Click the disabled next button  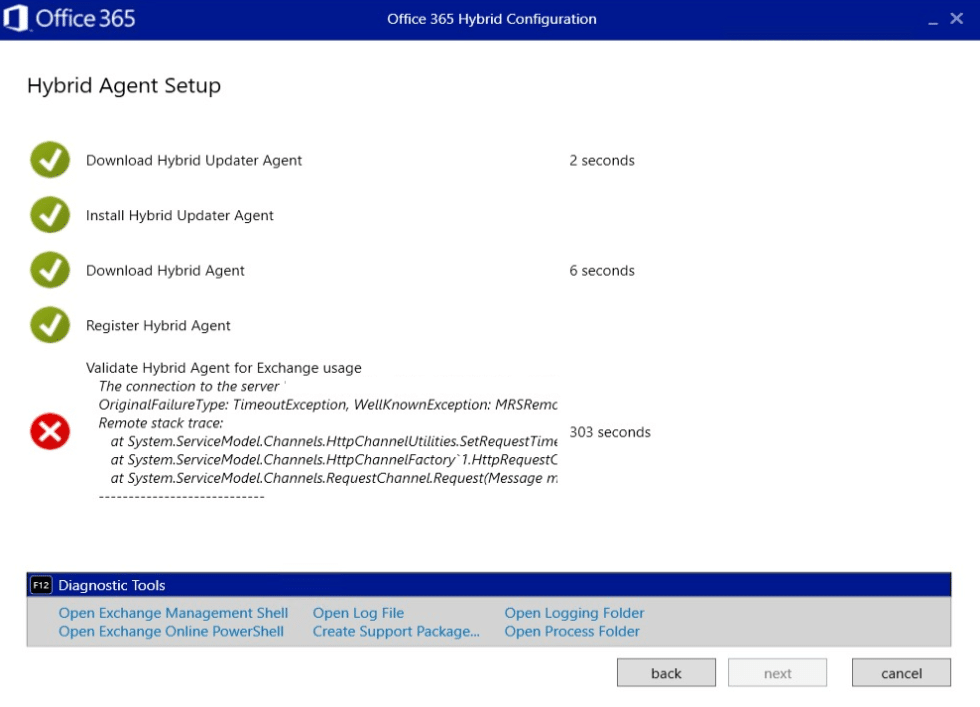tap(777, 672)
